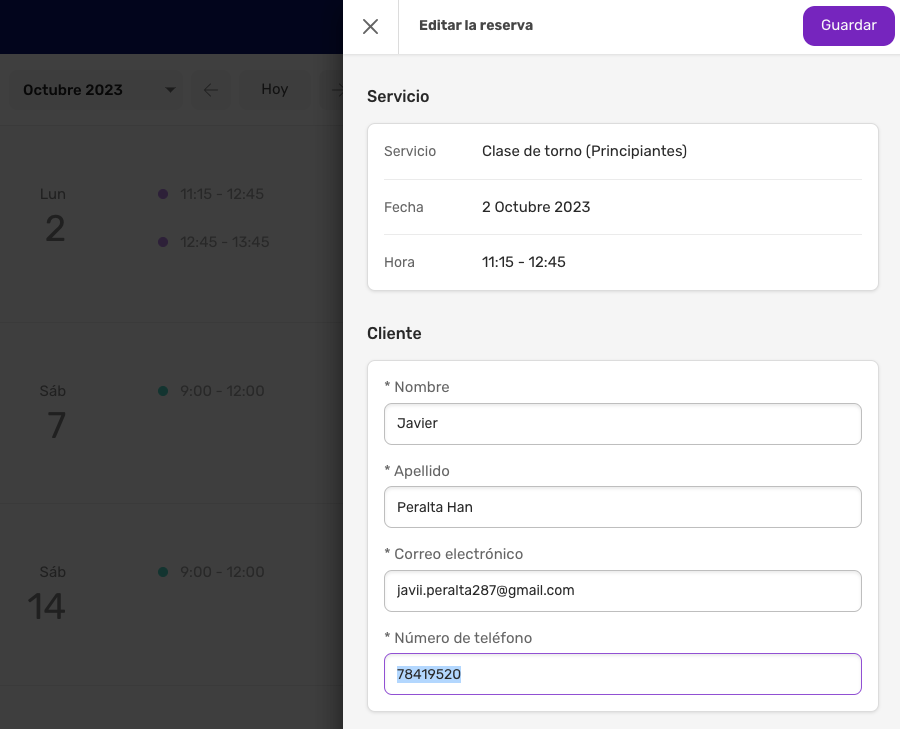
Task: Open the 9:00 - 12:00 booking on Sáb 7
Action: tap(222, 391)
